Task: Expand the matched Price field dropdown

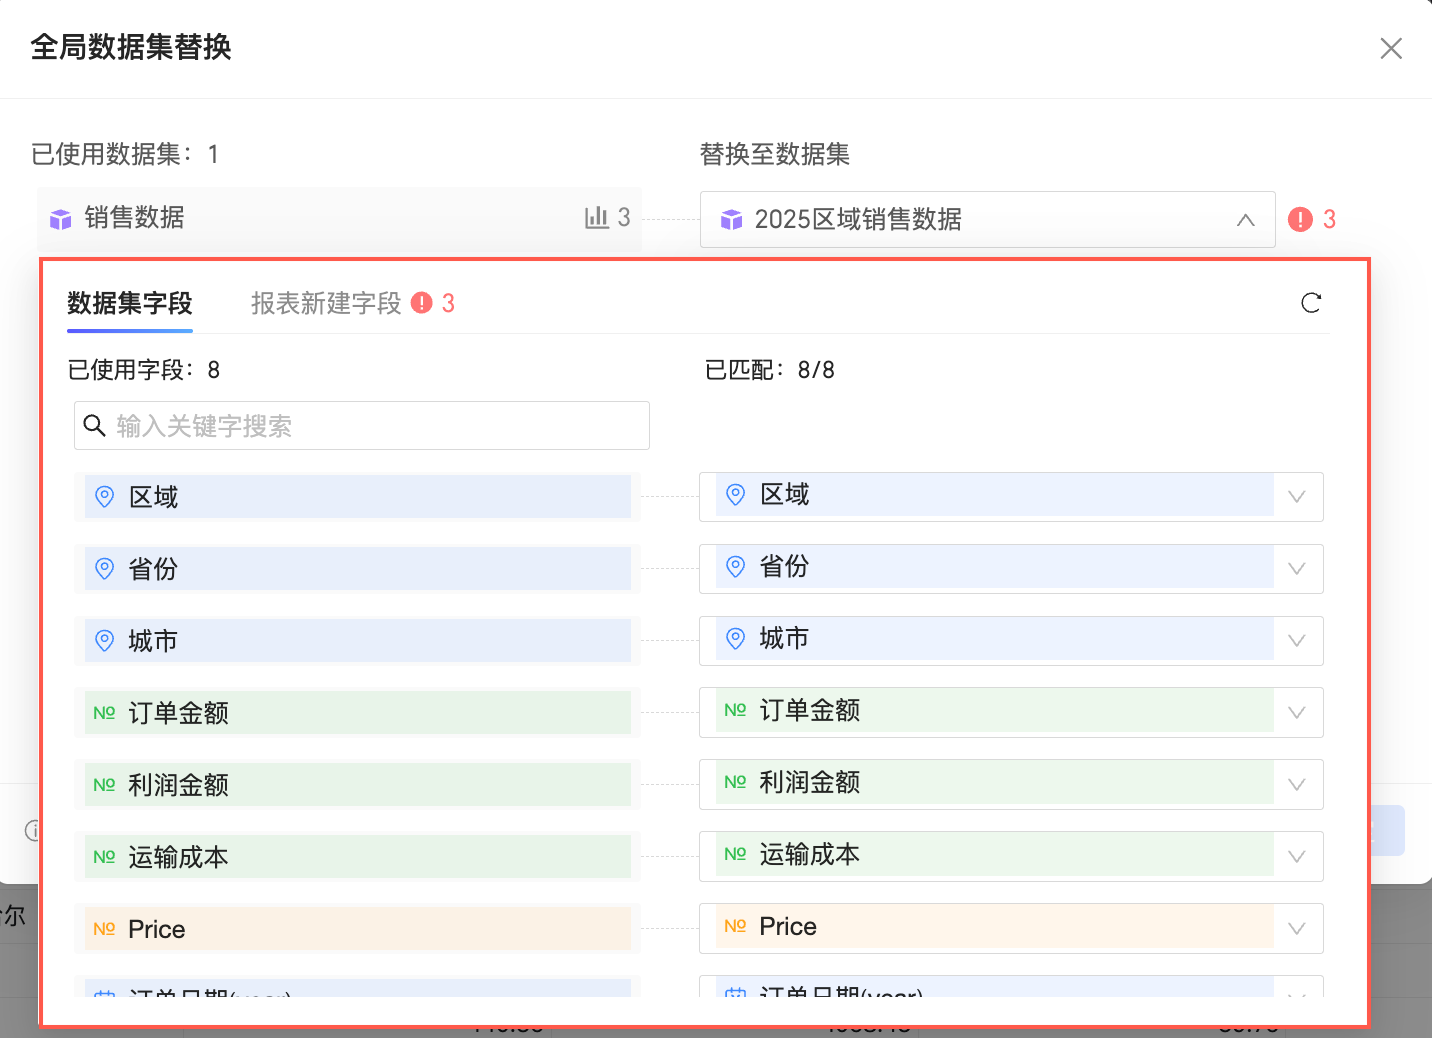Action: pyautogui.click(x=1297, y=929)
